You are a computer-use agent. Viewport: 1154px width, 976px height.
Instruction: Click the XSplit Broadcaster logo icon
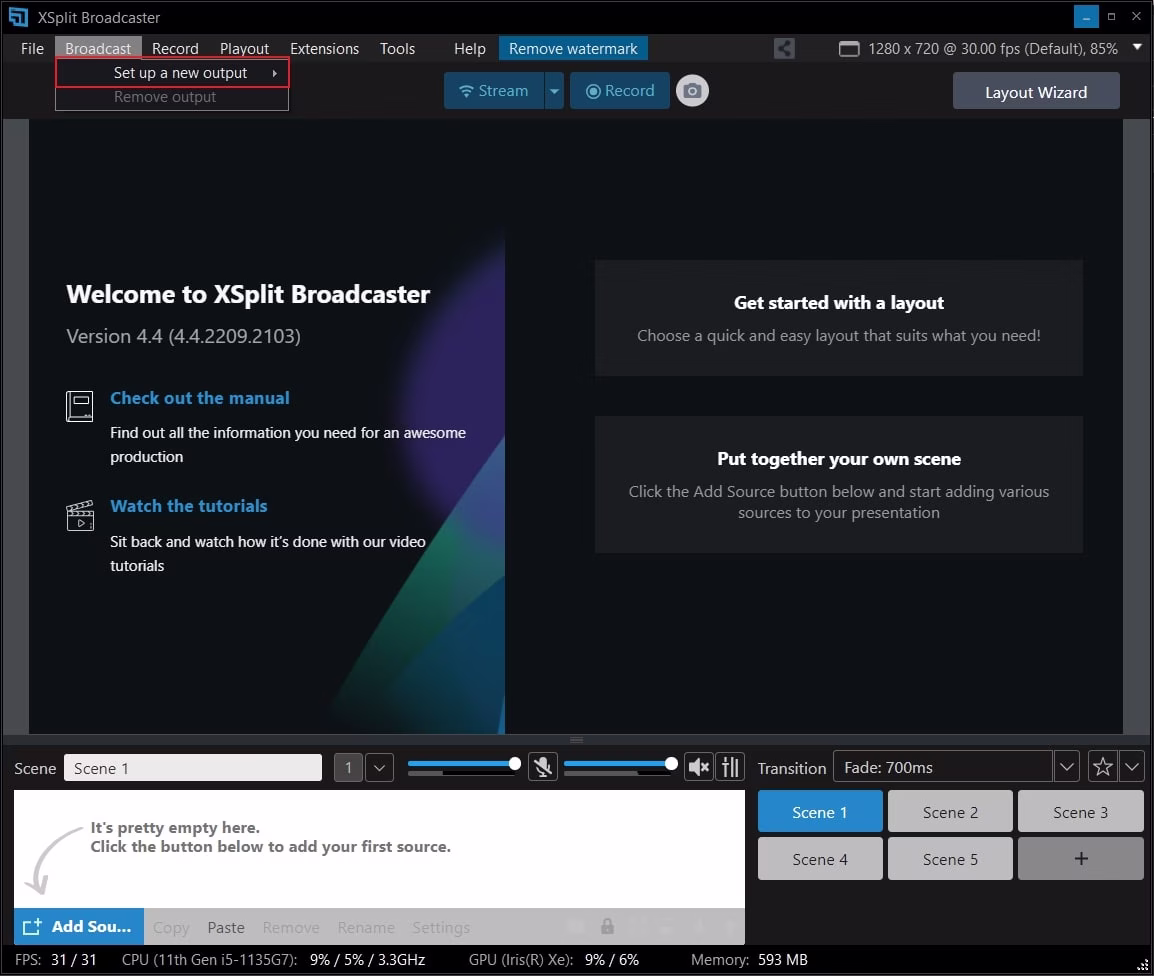[x=18, y=16]
